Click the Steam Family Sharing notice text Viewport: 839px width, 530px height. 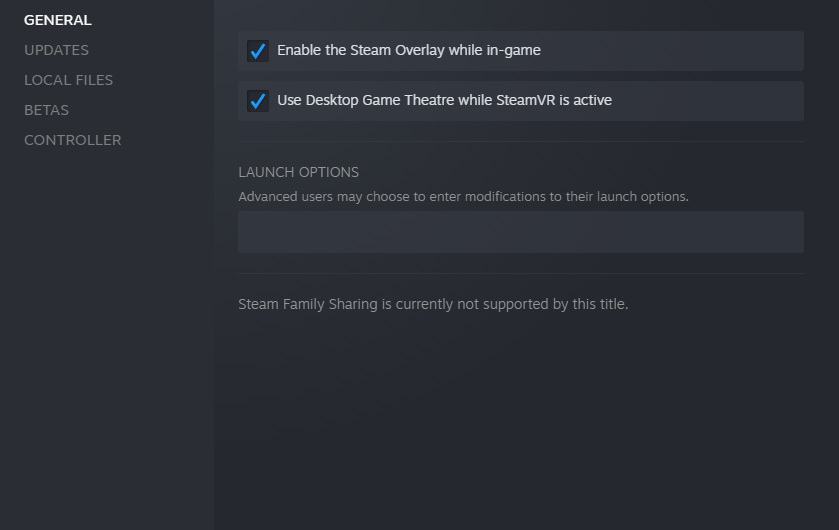coord(432,304)
